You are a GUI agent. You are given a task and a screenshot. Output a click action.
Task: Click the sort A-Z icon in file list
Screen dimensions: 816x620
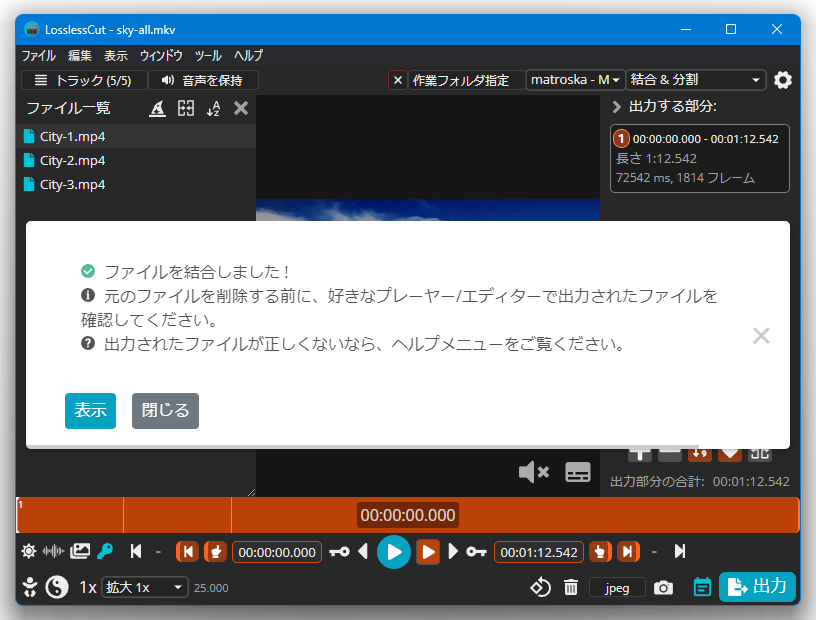click(x=213, y=108)
